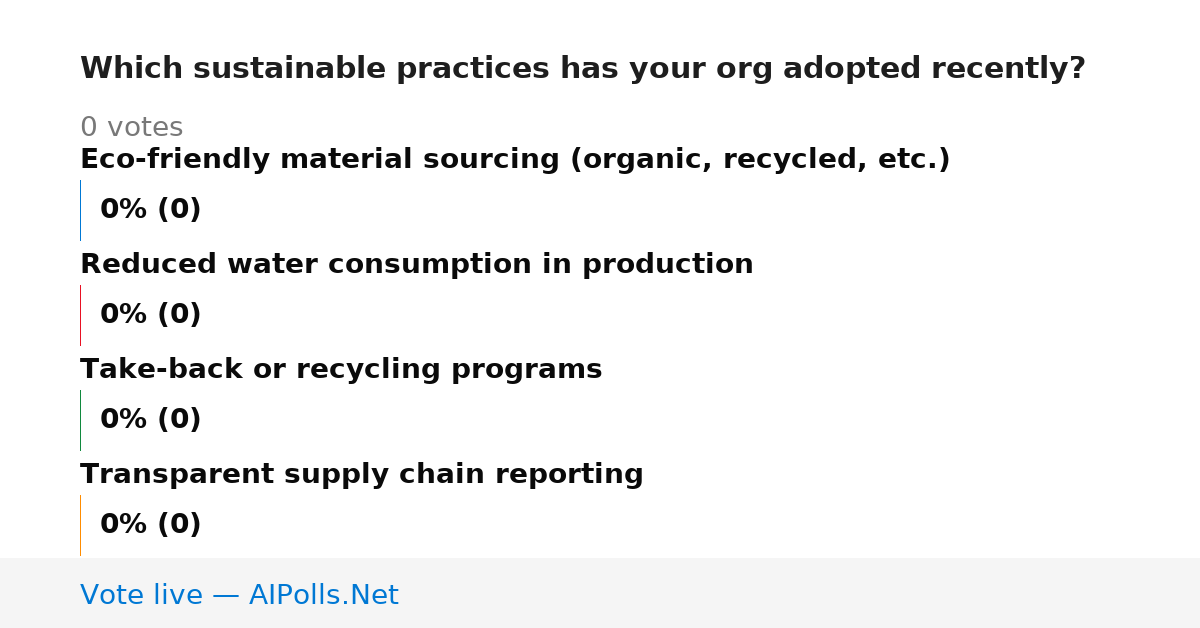Click the poll question heading text
This screenshot has width=1200, height=628.
pyautogui.click(x=583, y=69)
